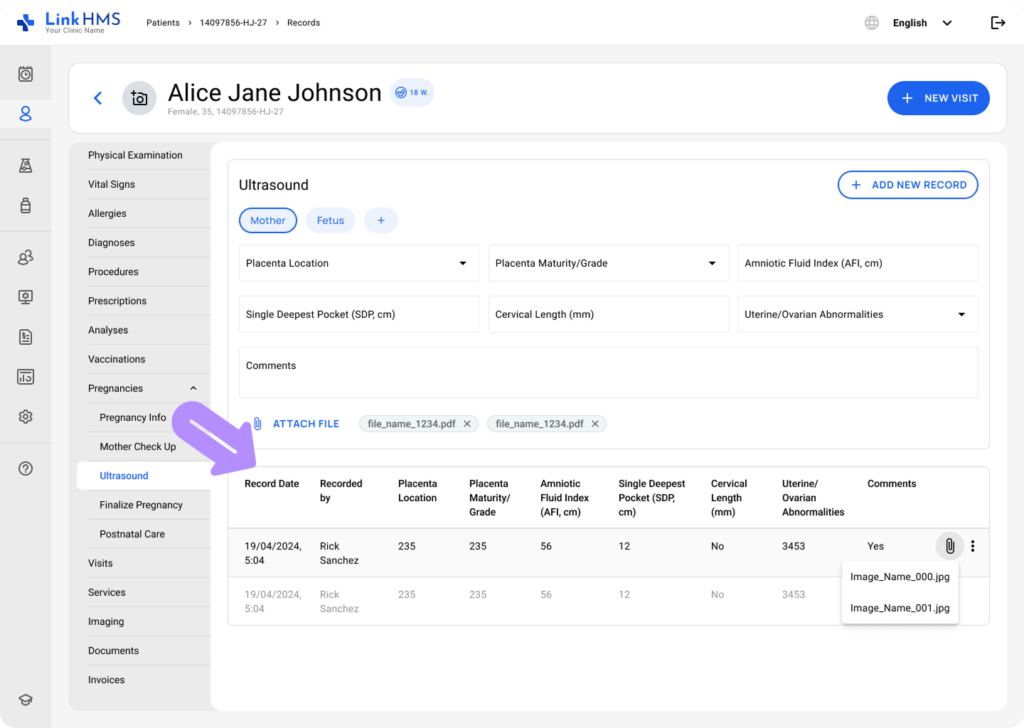Click the logout icon in top bar
This screenshot has height=728, width=1024.
point(997,23)
